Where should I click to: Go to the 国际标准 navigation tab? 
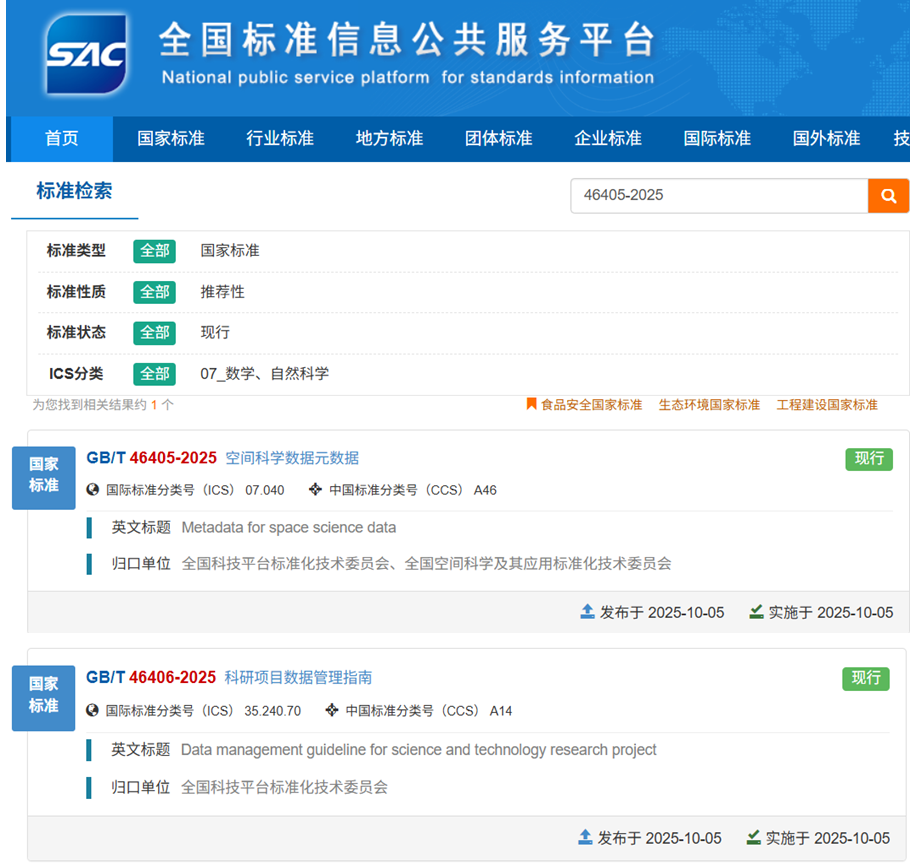[x=717, y=139]
